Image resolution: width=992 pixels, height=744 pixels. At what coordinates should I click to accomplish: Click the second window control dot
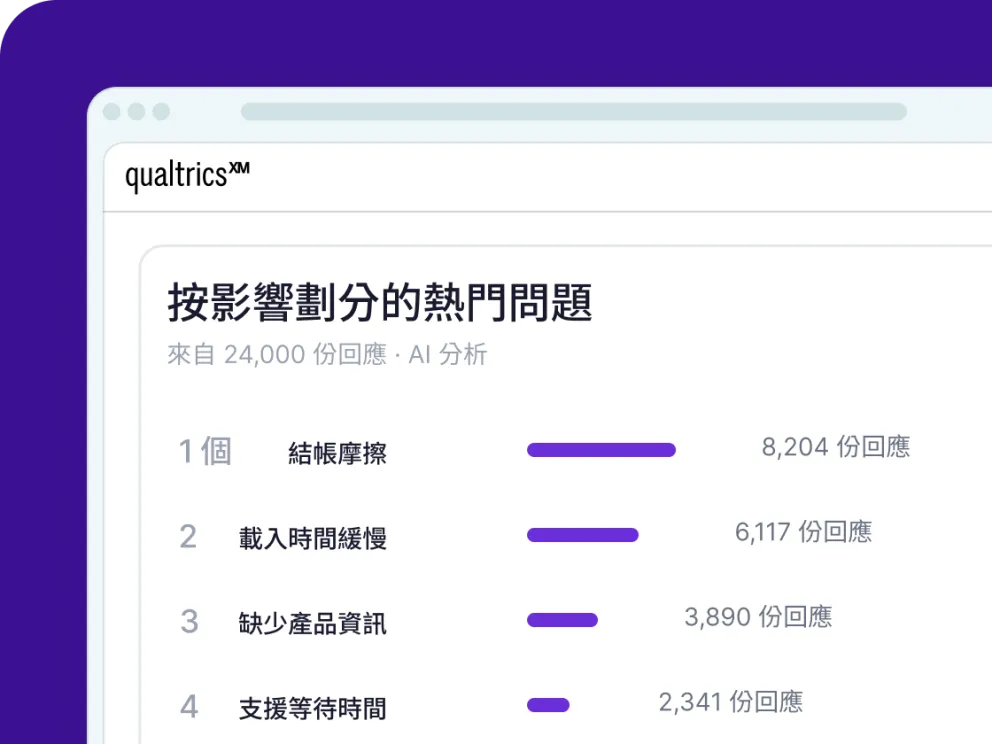(137, 111)
